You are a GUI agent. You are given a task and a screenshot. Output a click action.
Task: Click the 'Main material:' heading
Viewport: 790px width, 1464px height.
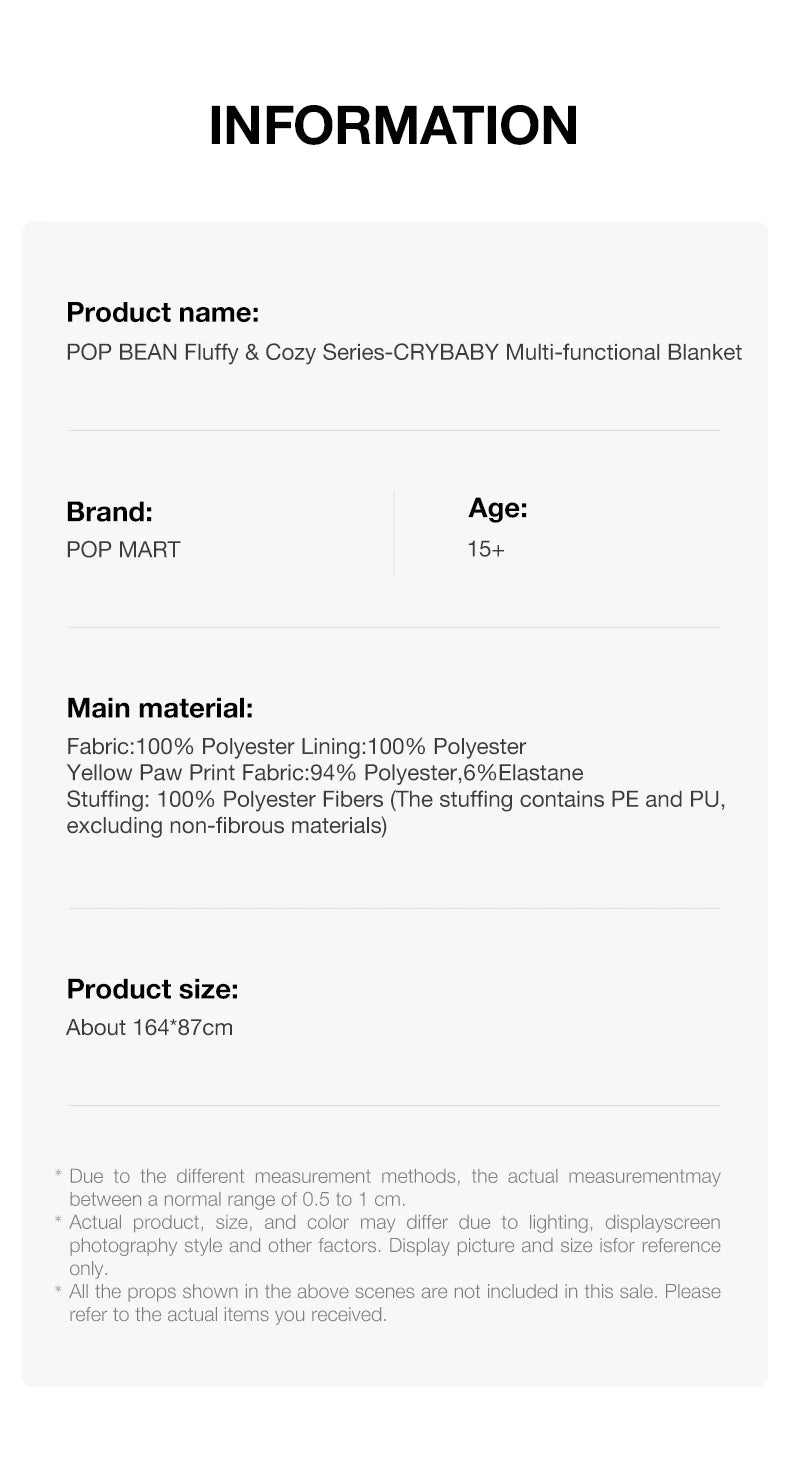click(160, 709)
